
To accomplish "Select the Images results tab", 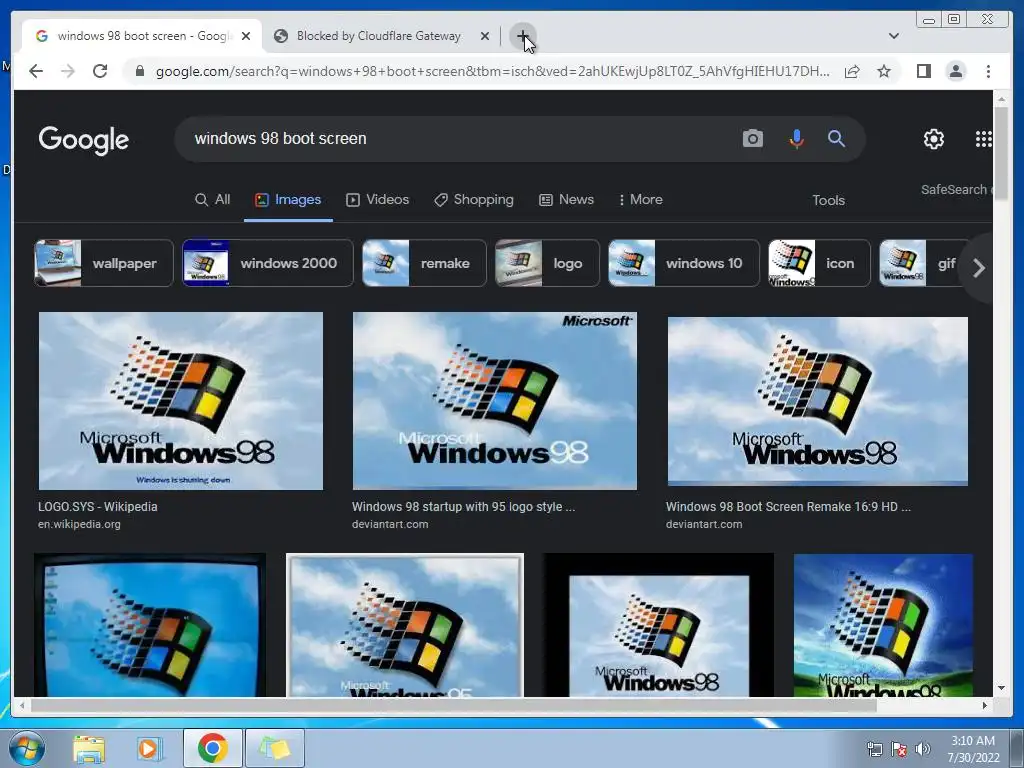I will pos(288,200).
